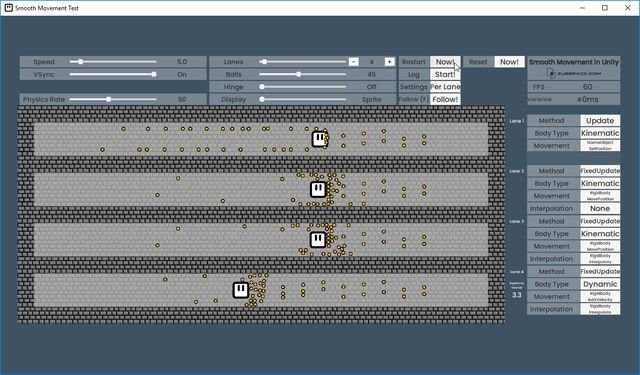
Task: Click the Display value Sprite
Action: click(x=371, y=100)
